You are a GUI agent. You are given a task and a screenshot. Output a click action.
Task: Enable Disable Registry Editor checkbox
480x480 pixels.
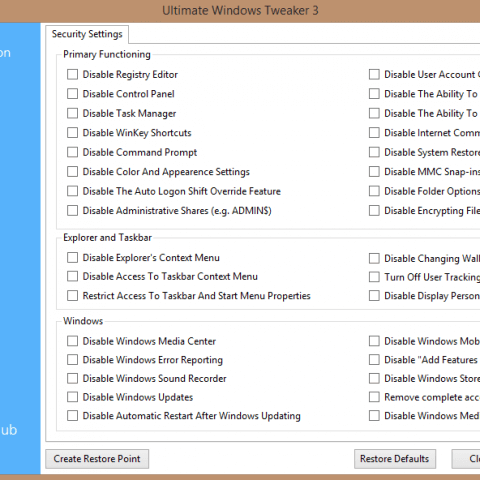(x=72, y=74)
